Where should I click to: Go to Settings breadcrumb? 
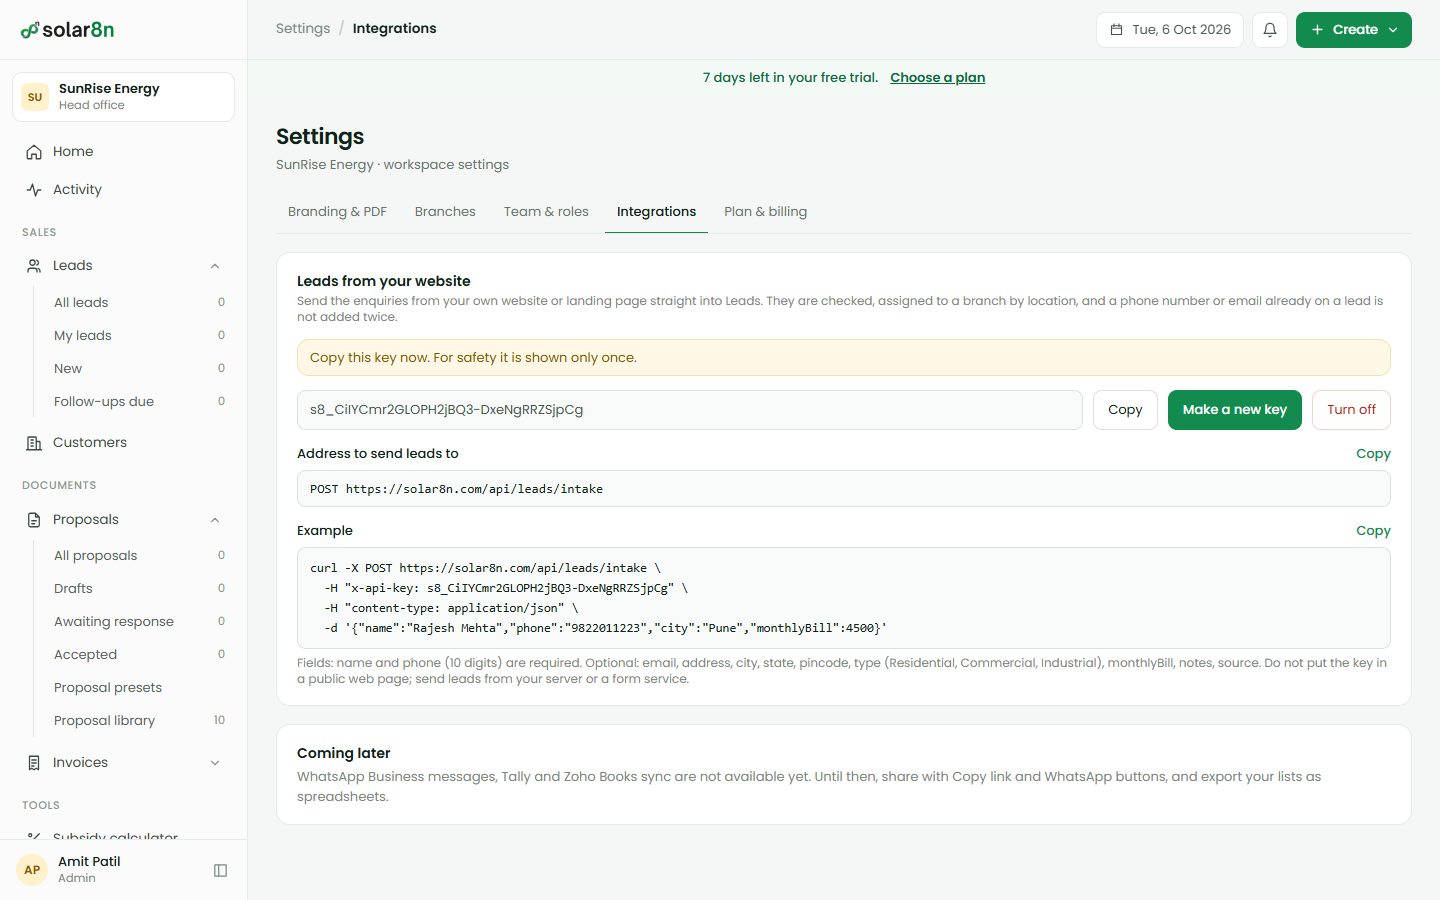[x=303, y=29]
